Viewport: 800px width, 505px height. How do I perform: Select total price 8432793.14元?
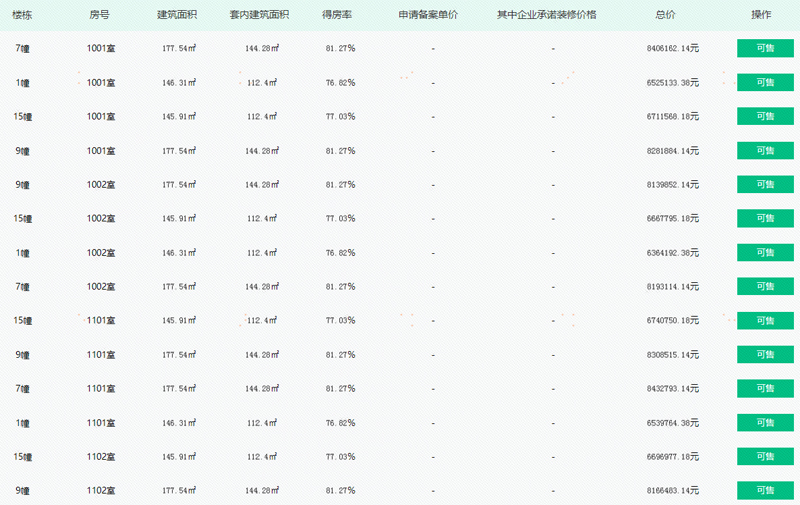(x=672, y=389)
